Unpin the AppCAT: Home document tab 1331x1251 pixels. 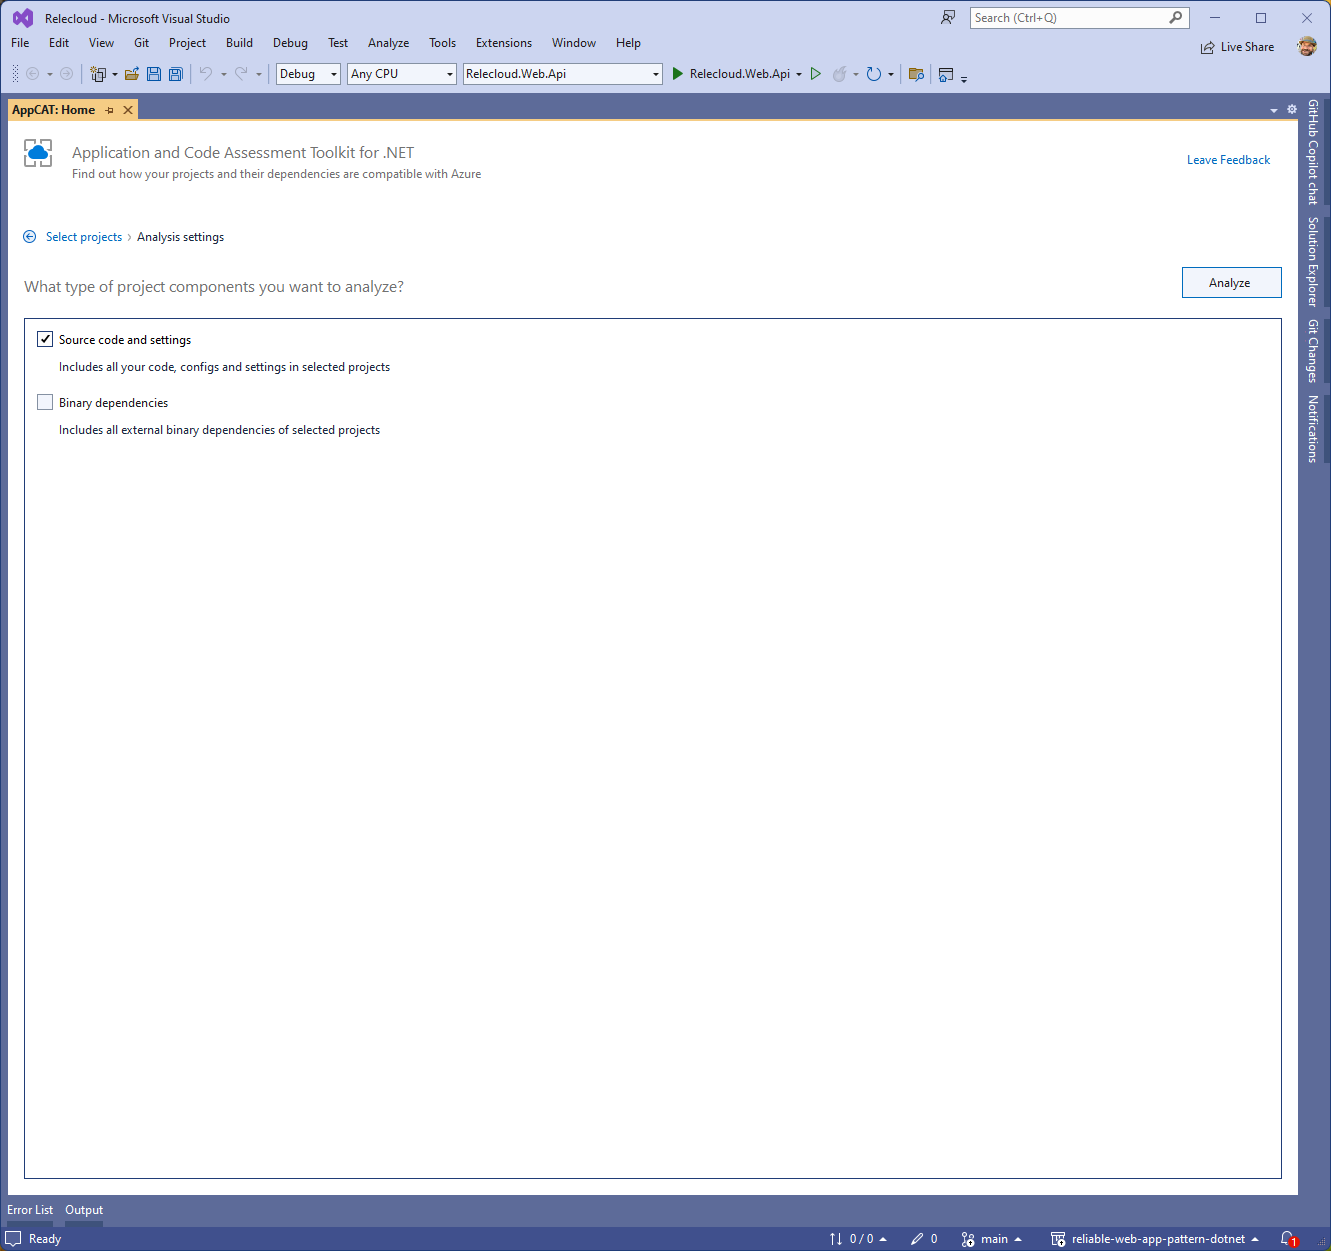[108, 110]
